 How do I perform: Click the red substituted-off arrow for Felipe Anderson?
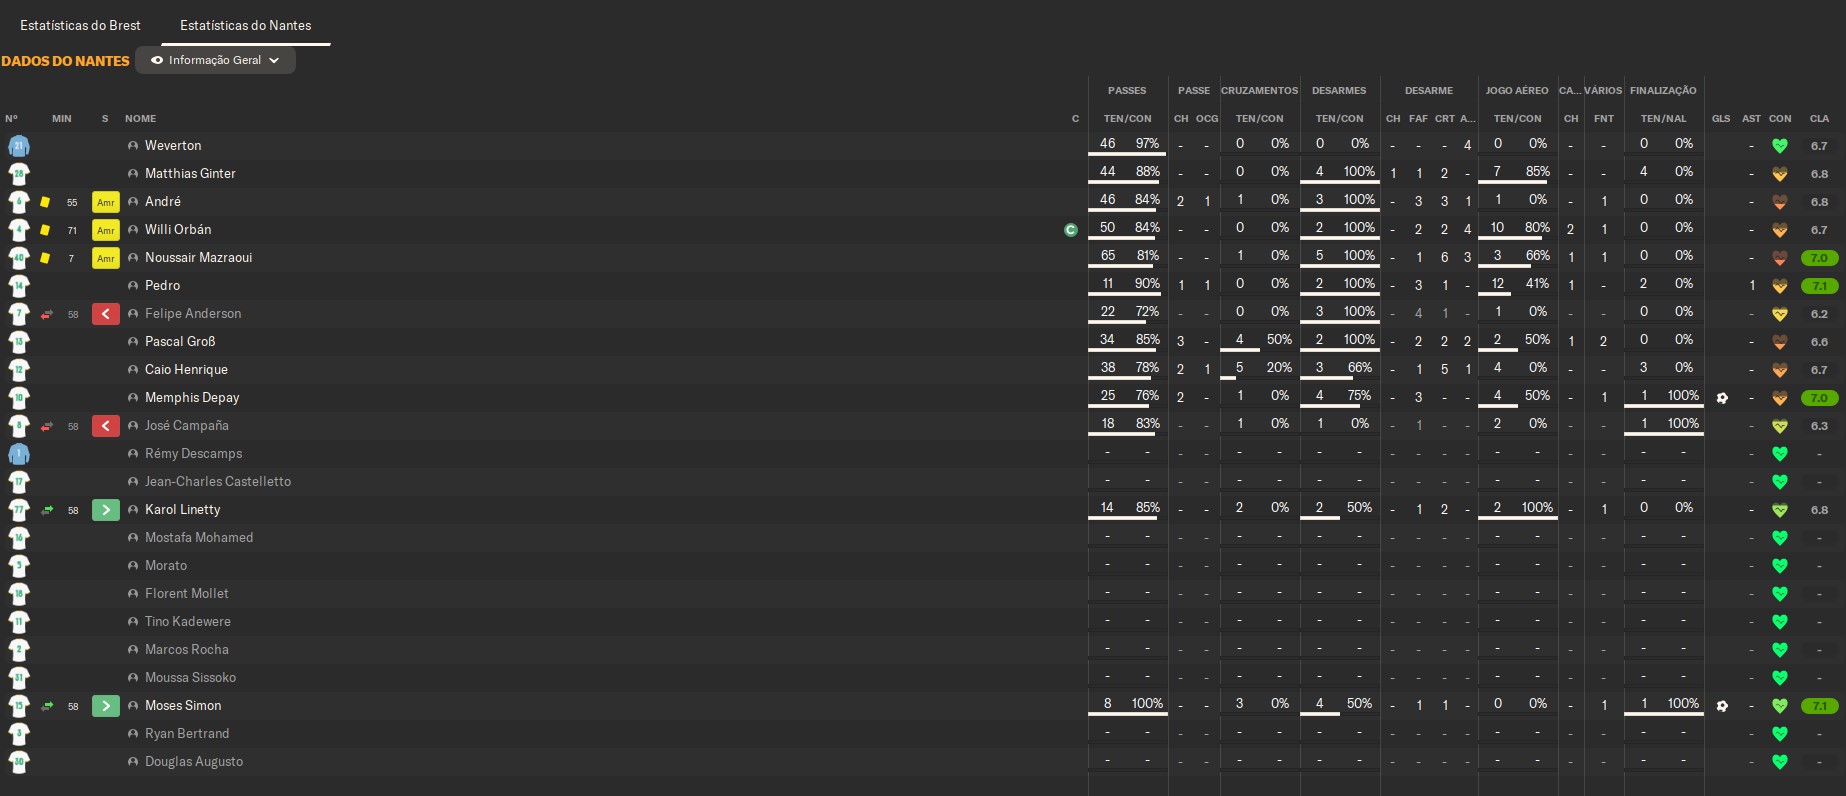[106, 314]
